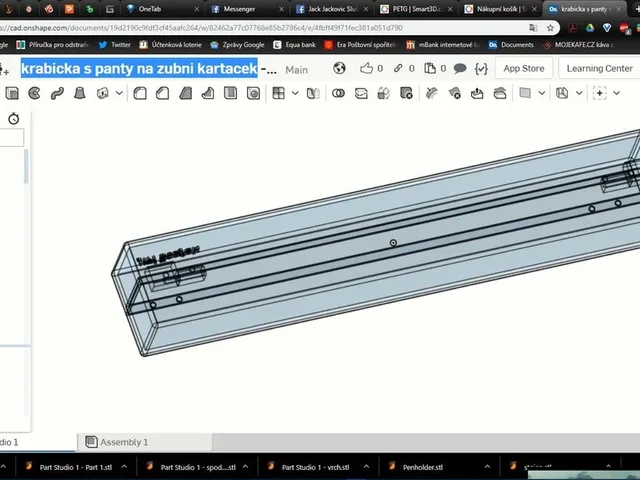The width and height of the screenshot is (640, 480).
Task: Select the Extrude tool in the toolbar
Action: click(x=12, y=93)
